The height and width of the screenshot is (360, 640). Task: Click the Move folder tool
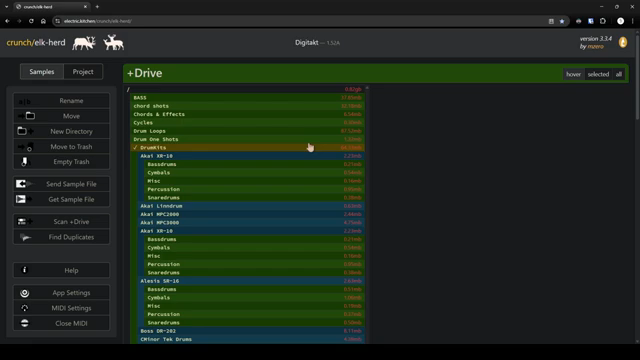tap(61, 116)
